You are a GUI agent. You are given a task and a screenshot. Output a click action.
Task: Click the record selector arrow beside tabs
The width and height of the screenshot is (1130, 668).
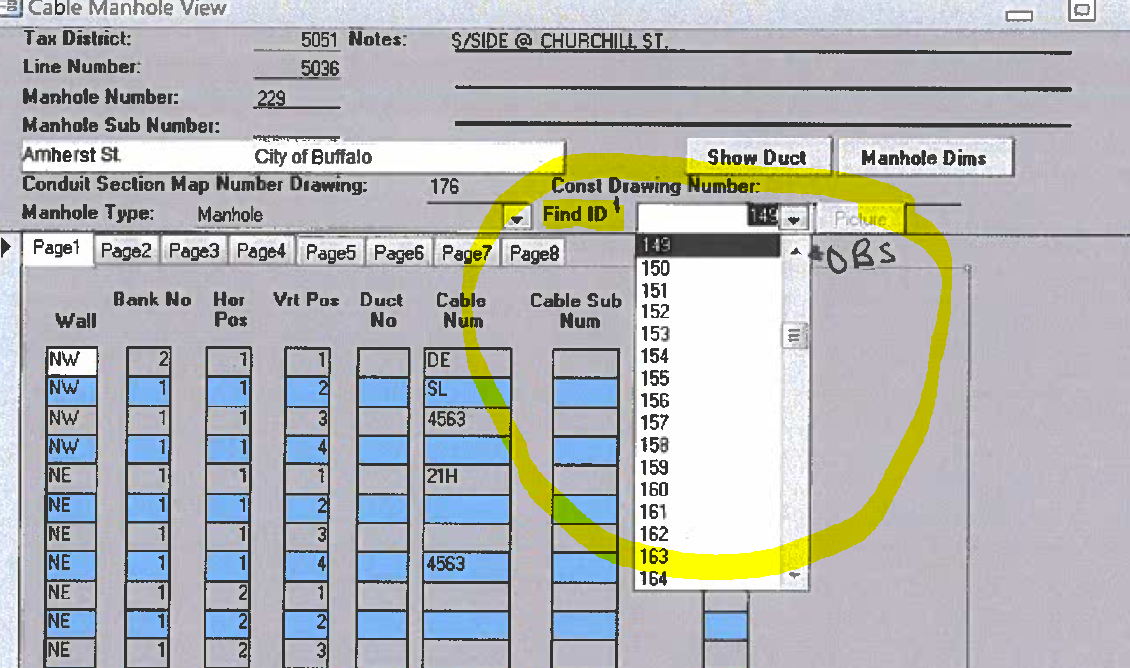pyautogui.click(x=6, y=248)
